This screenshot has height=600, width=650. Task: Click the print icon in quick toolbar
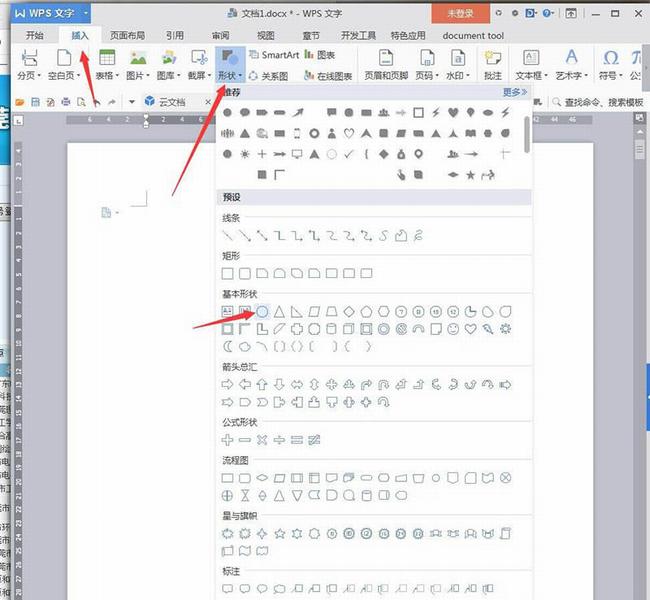(x=65, y=102)
